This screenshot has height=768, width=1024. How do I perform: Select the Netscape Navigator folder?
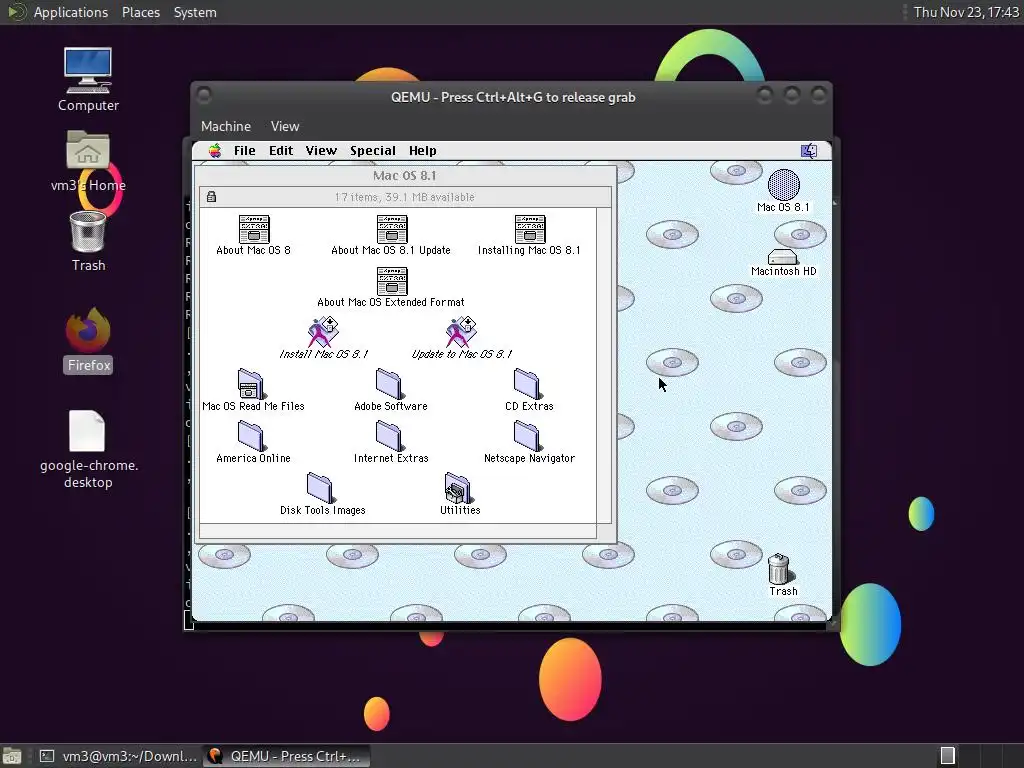click(527, 436)
